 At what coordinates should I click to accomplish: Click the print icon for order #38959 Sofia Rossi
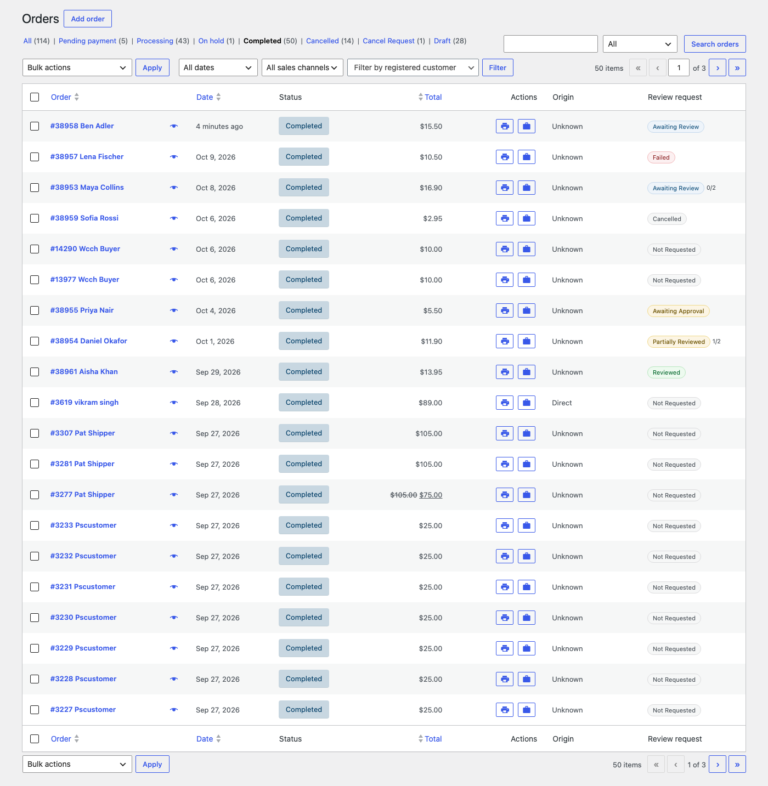pyautogui.click(x=504, y=219)
